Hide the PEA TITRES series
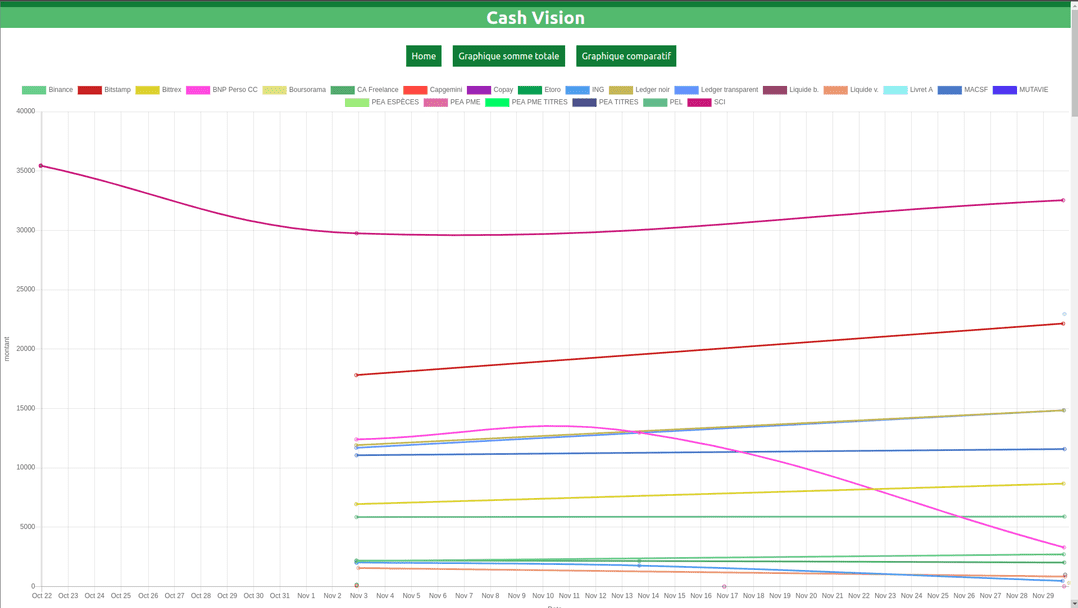This screenshot has height=608, width=1078. coord(605,102)
